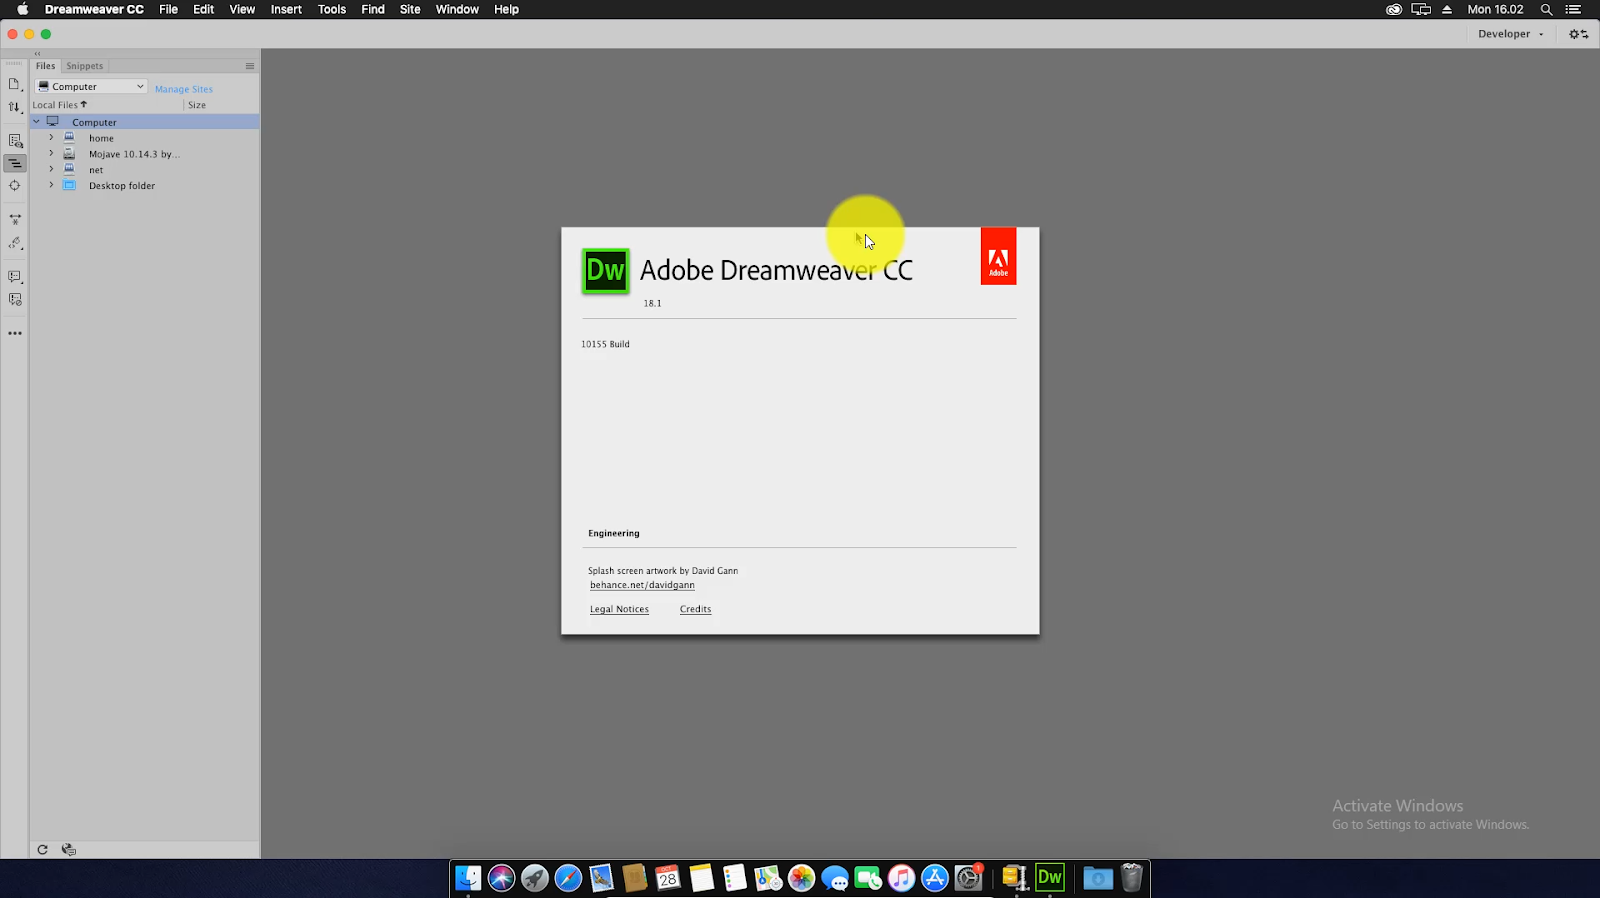Click the Credits link
1600x898 pixels.
point(695,609)
